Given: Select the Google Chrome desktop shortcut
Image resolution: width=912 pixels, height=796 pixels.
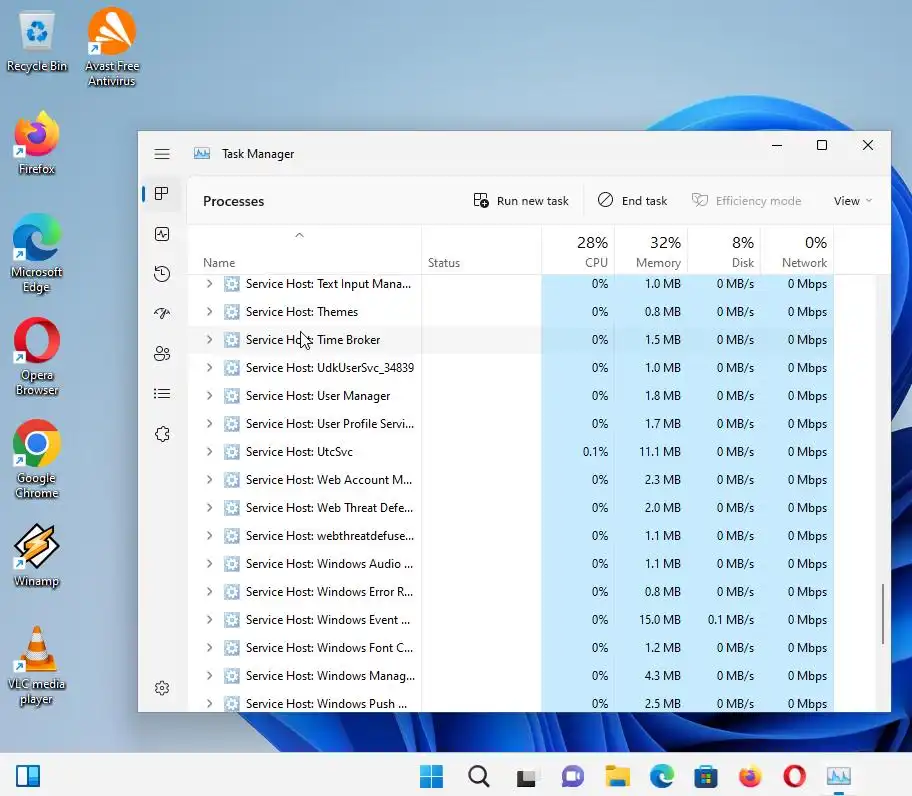Looking at the screenshot, I should click(x=37, y=459).
